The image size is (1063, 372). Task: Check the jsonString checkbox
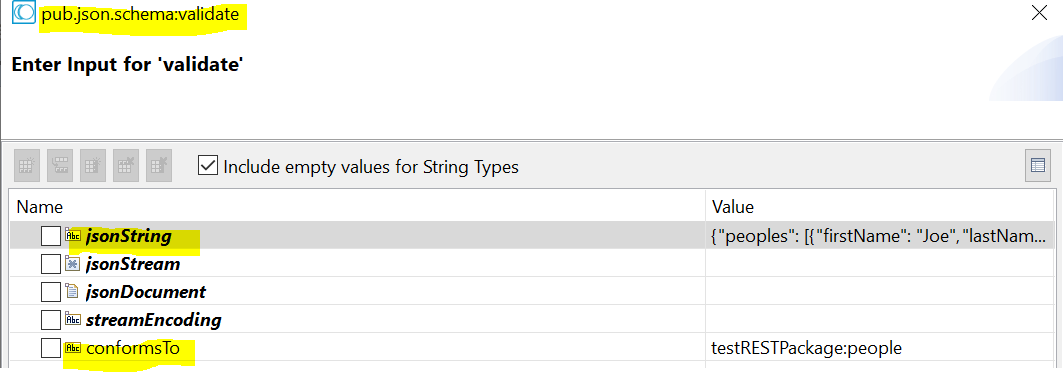pos(51,236)
